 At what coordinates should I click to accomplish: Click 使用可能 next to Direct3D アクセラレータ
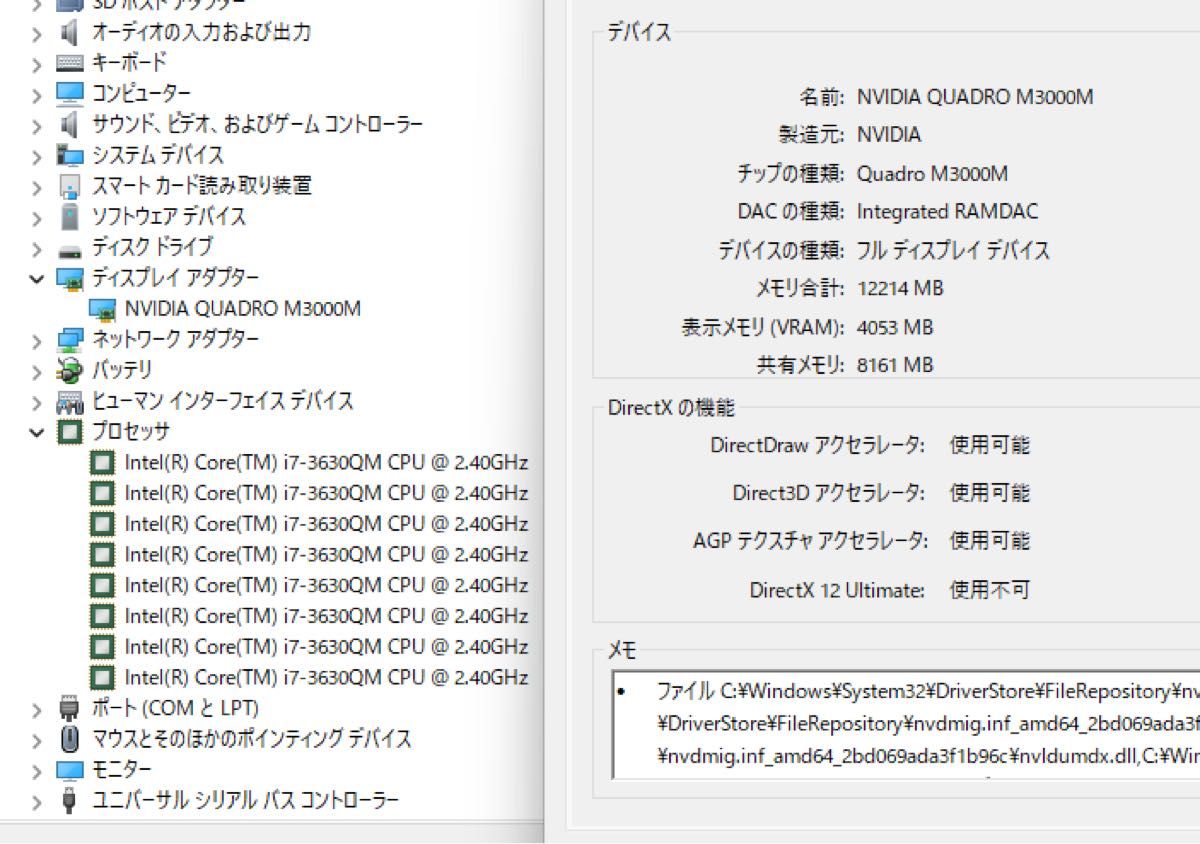click(x=989, y=494)
